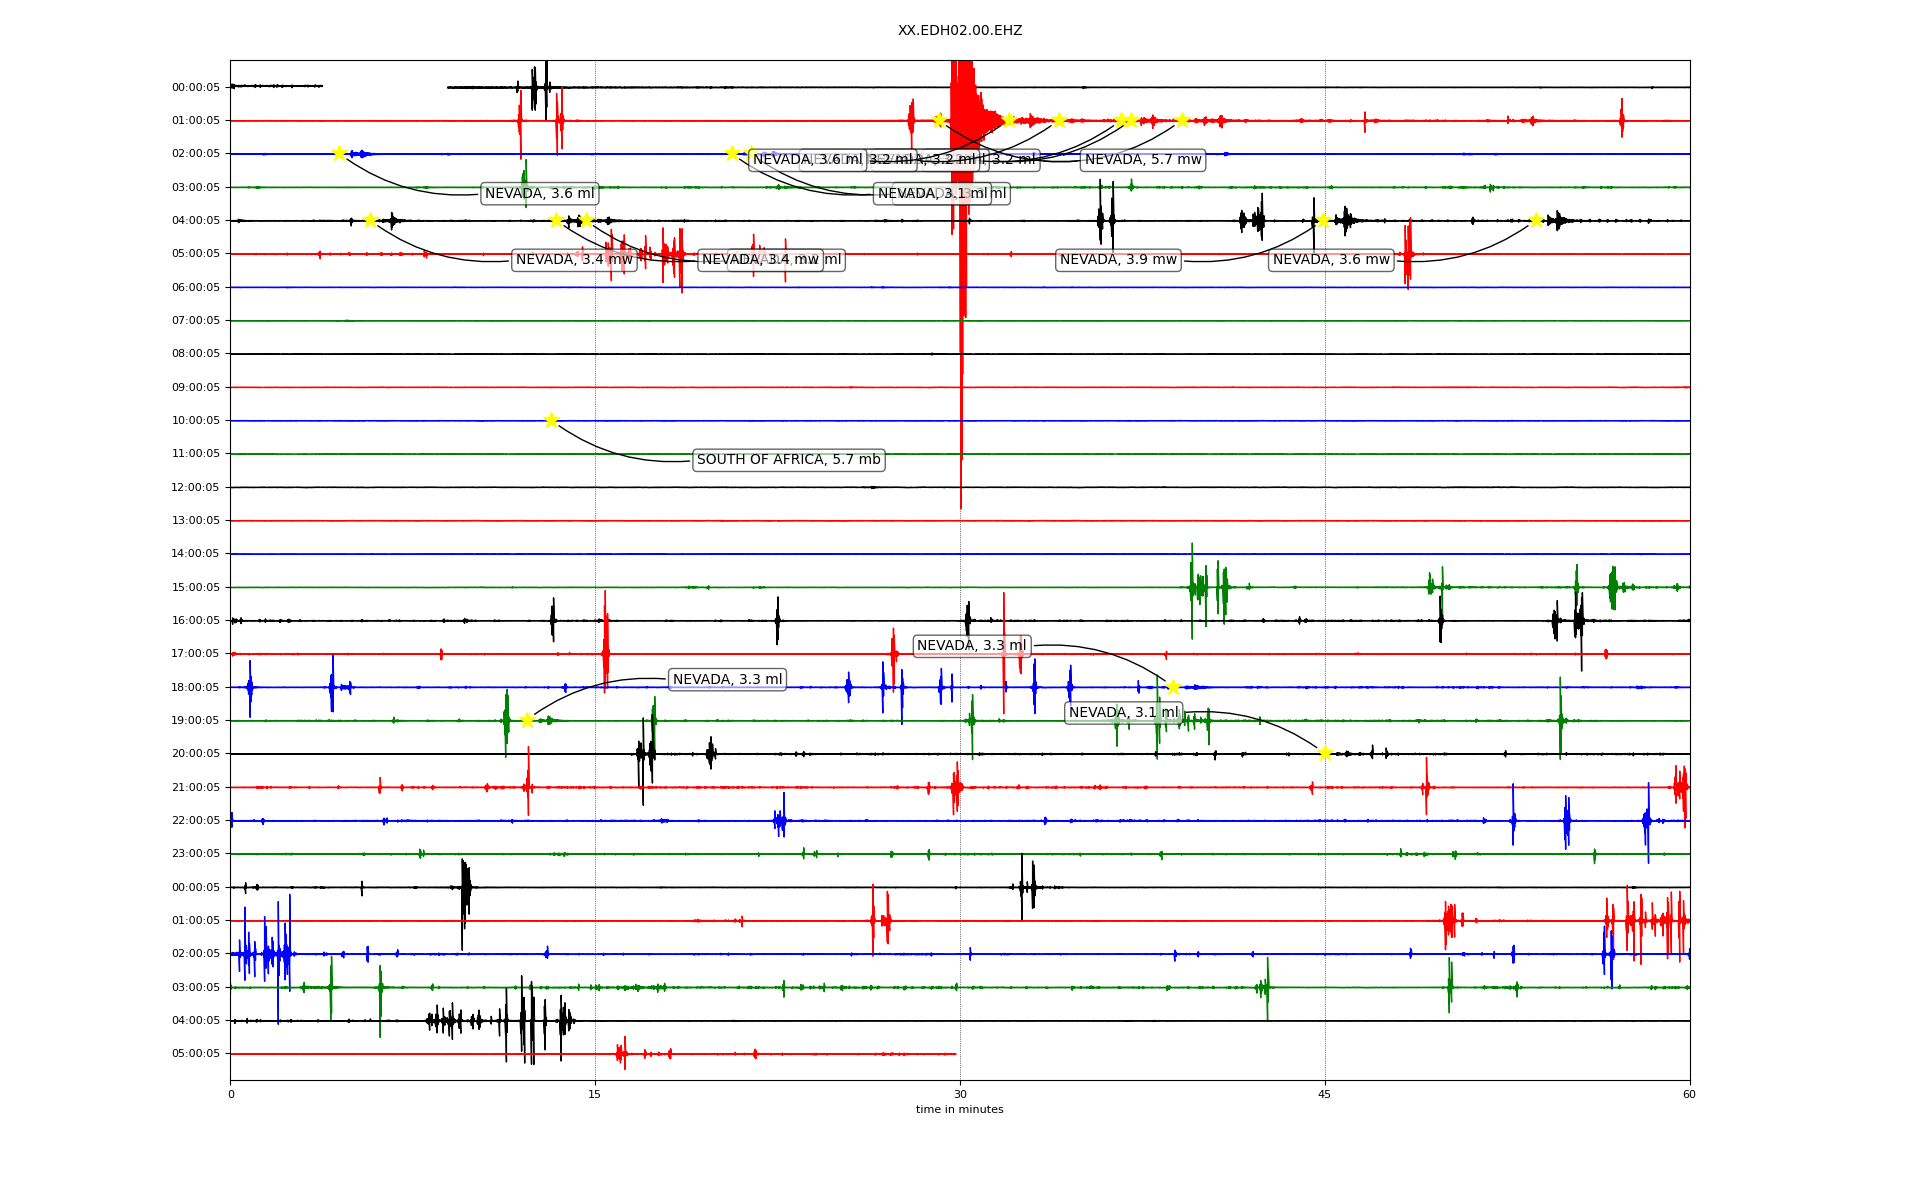
Task: Click the yellow star on the 18:00:05 trace
Action: tap(1173, 687)
